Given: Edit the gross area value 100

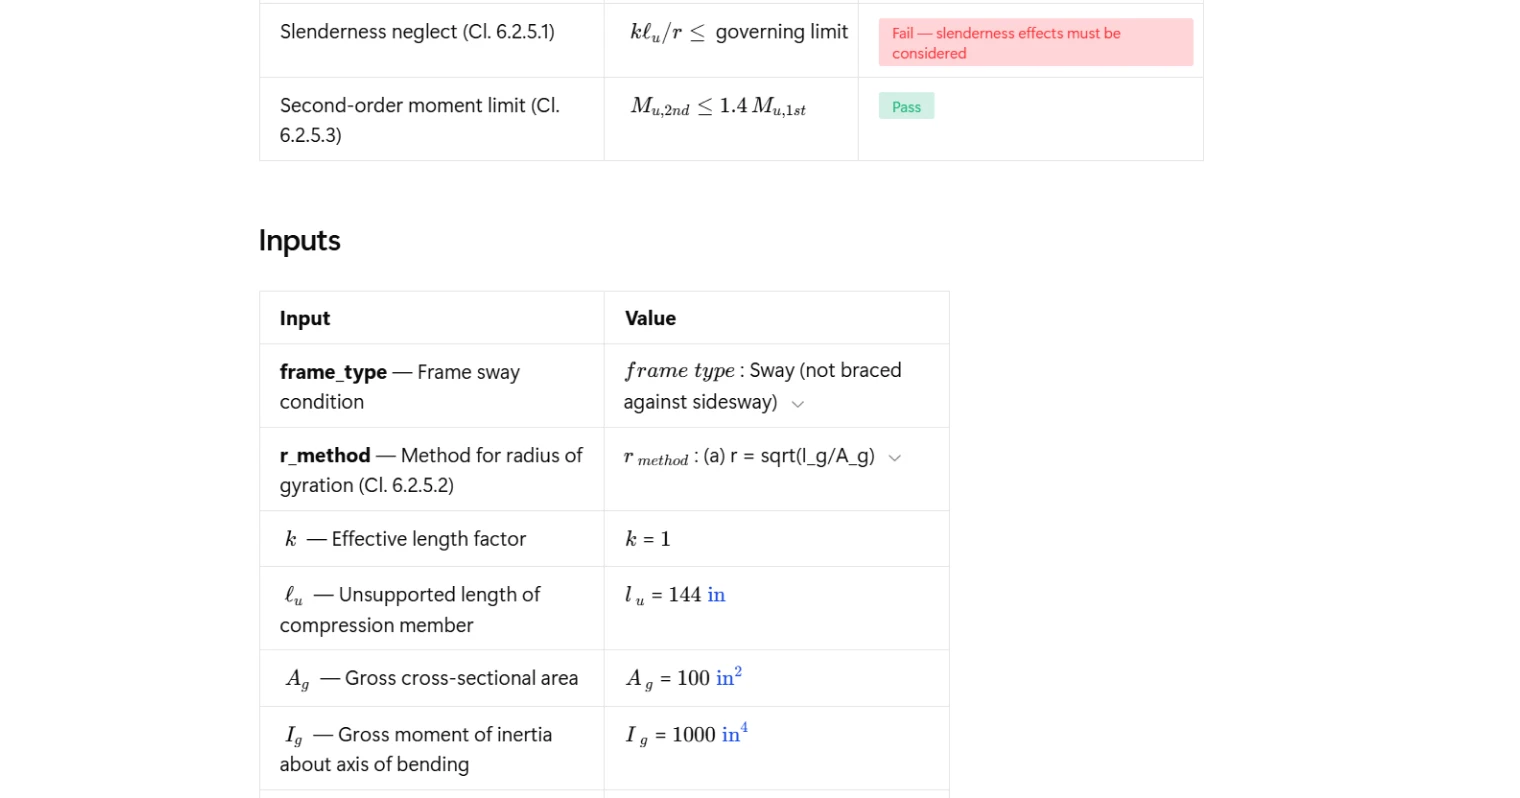Looking at the screenshot, I should pos(693,678).
